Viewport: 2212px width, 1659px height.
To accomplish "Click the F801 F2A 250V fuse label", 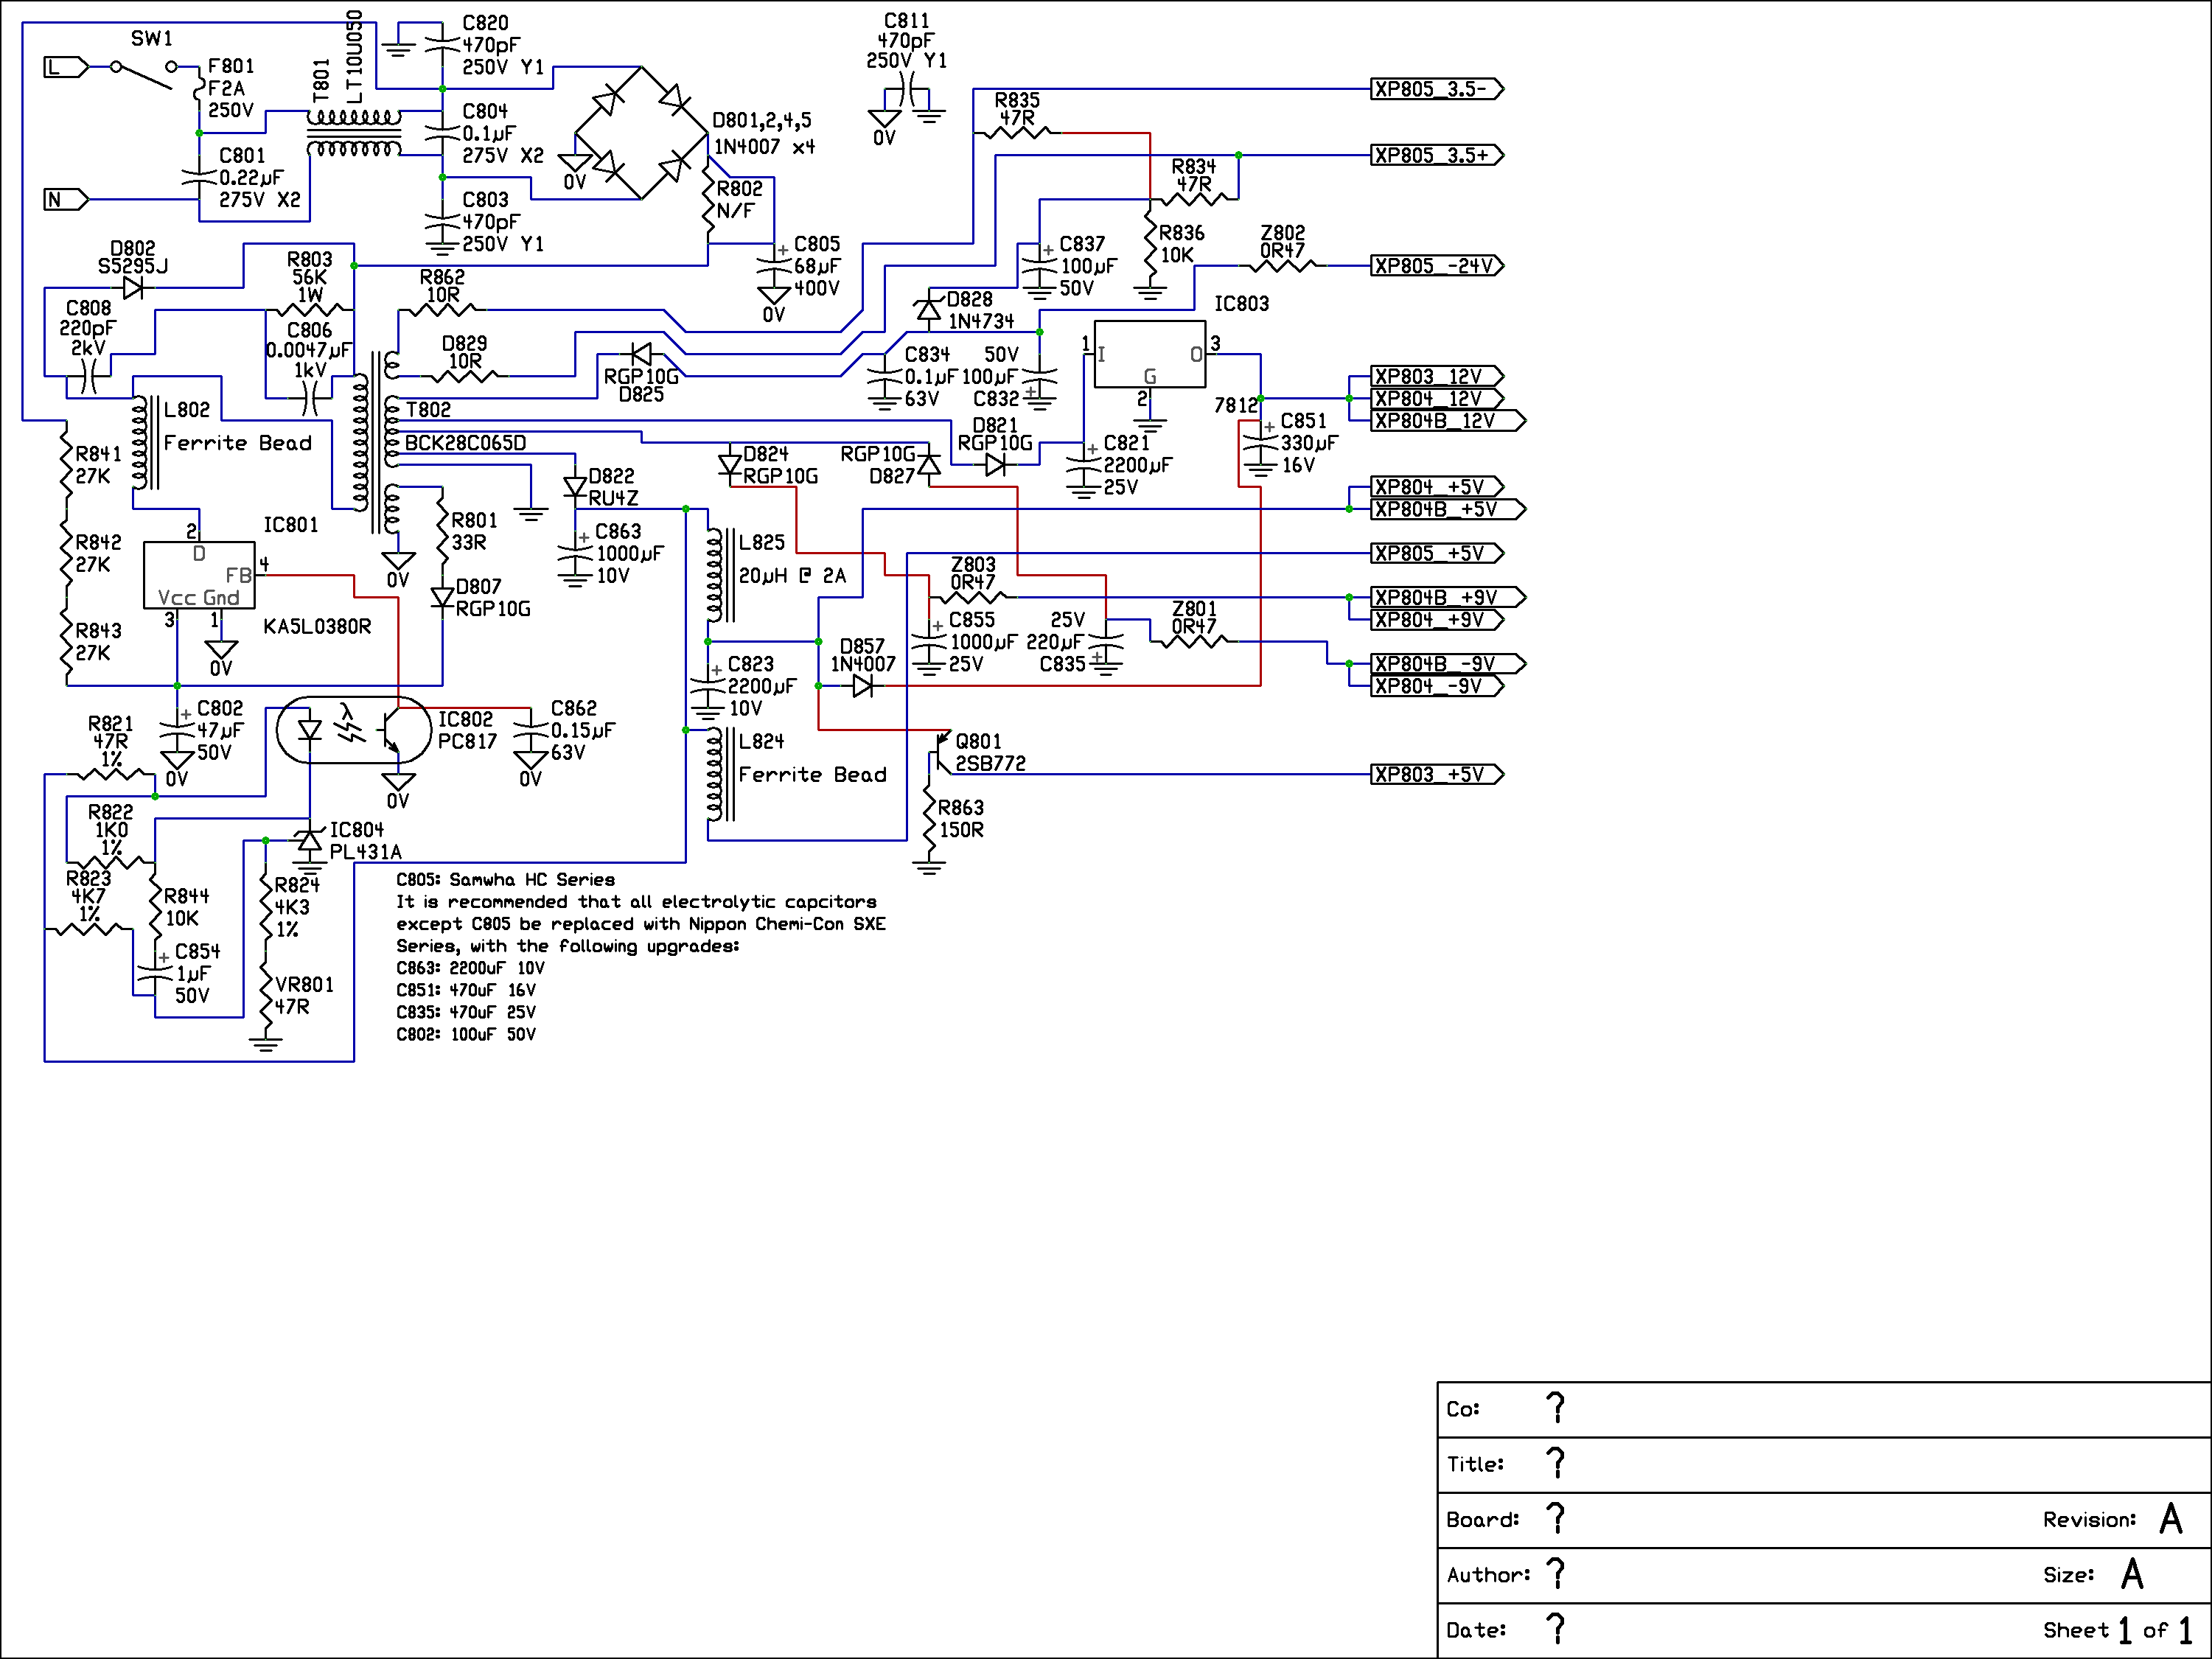I will click(231, 88).
